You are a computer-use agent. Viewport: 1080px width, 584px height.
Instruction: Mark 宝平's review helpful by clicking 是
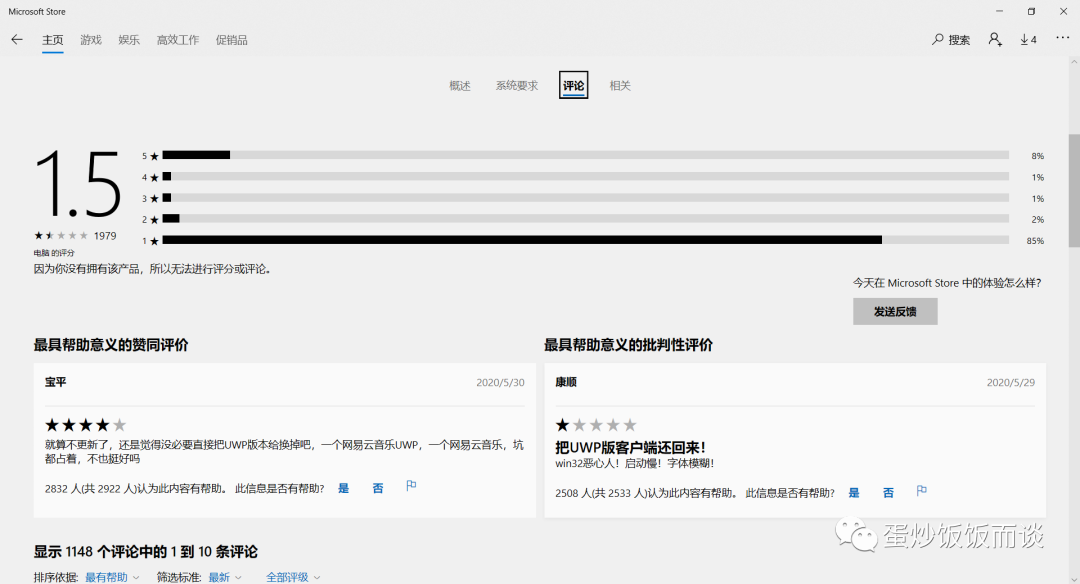(343, 487)
